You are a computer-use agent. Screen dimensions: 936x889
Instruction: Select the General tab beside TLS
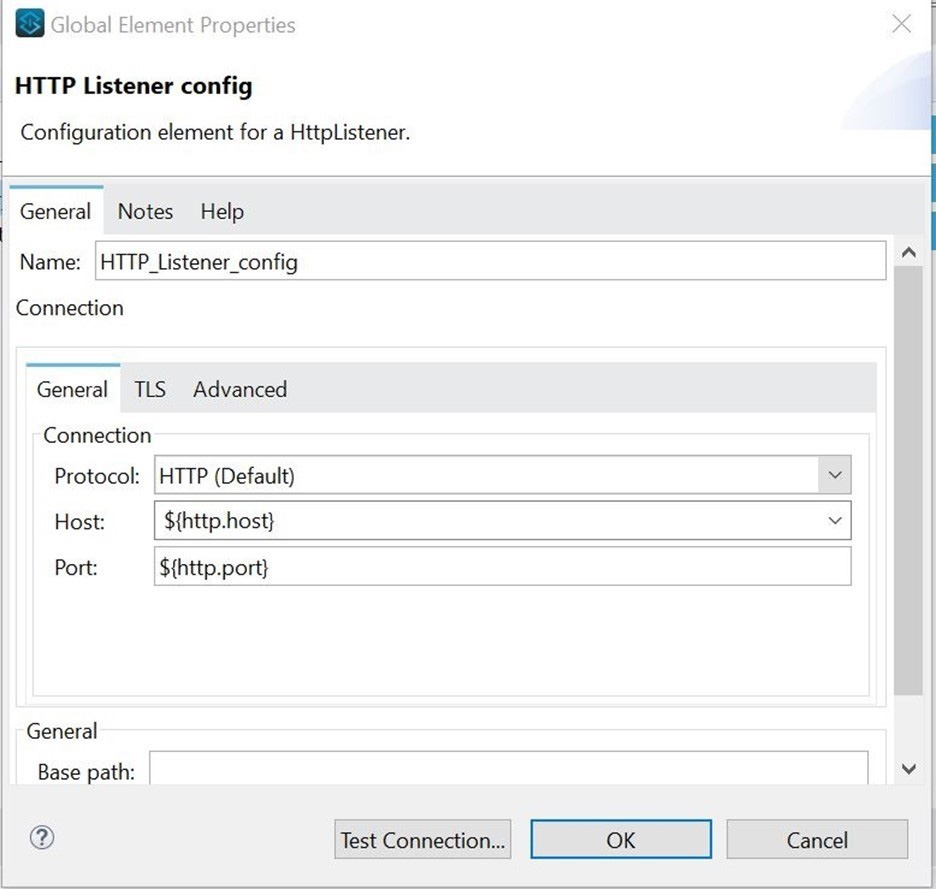tap(72, 389)
